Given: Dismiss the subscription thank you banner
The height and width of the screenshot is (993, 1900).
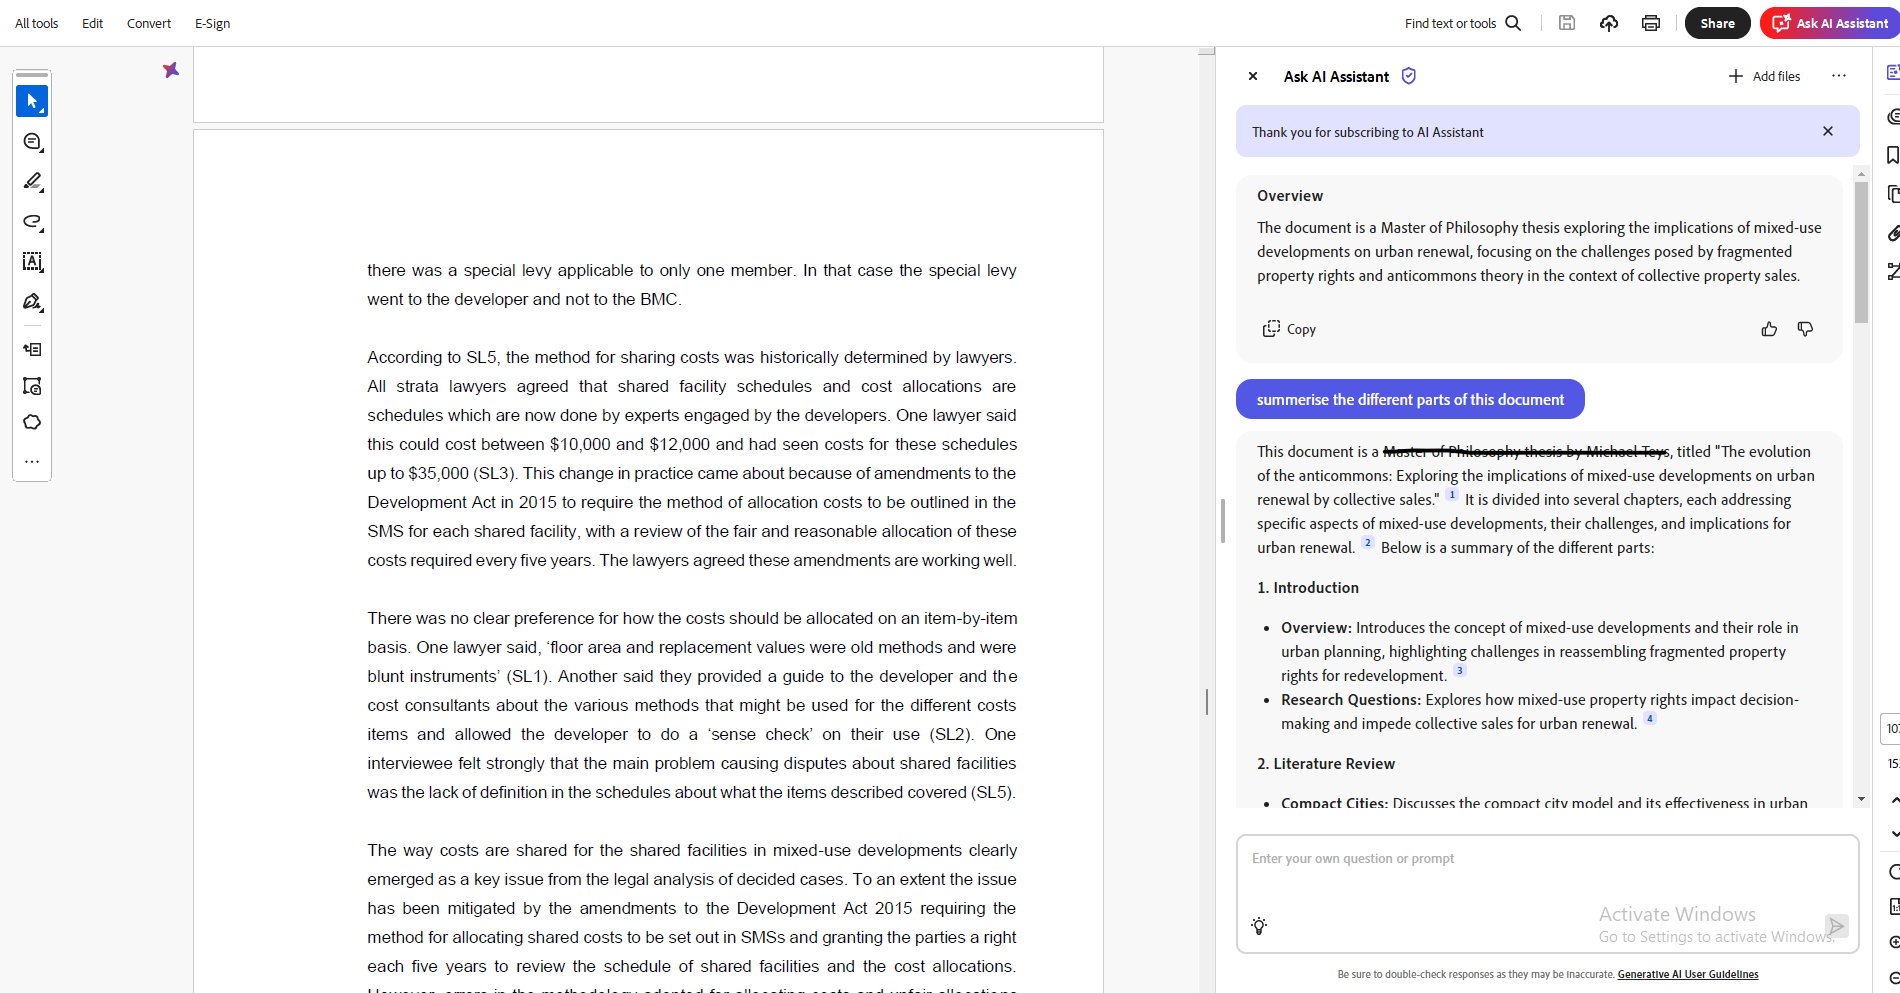Looking at the screenshot, I should [1827, 132].
